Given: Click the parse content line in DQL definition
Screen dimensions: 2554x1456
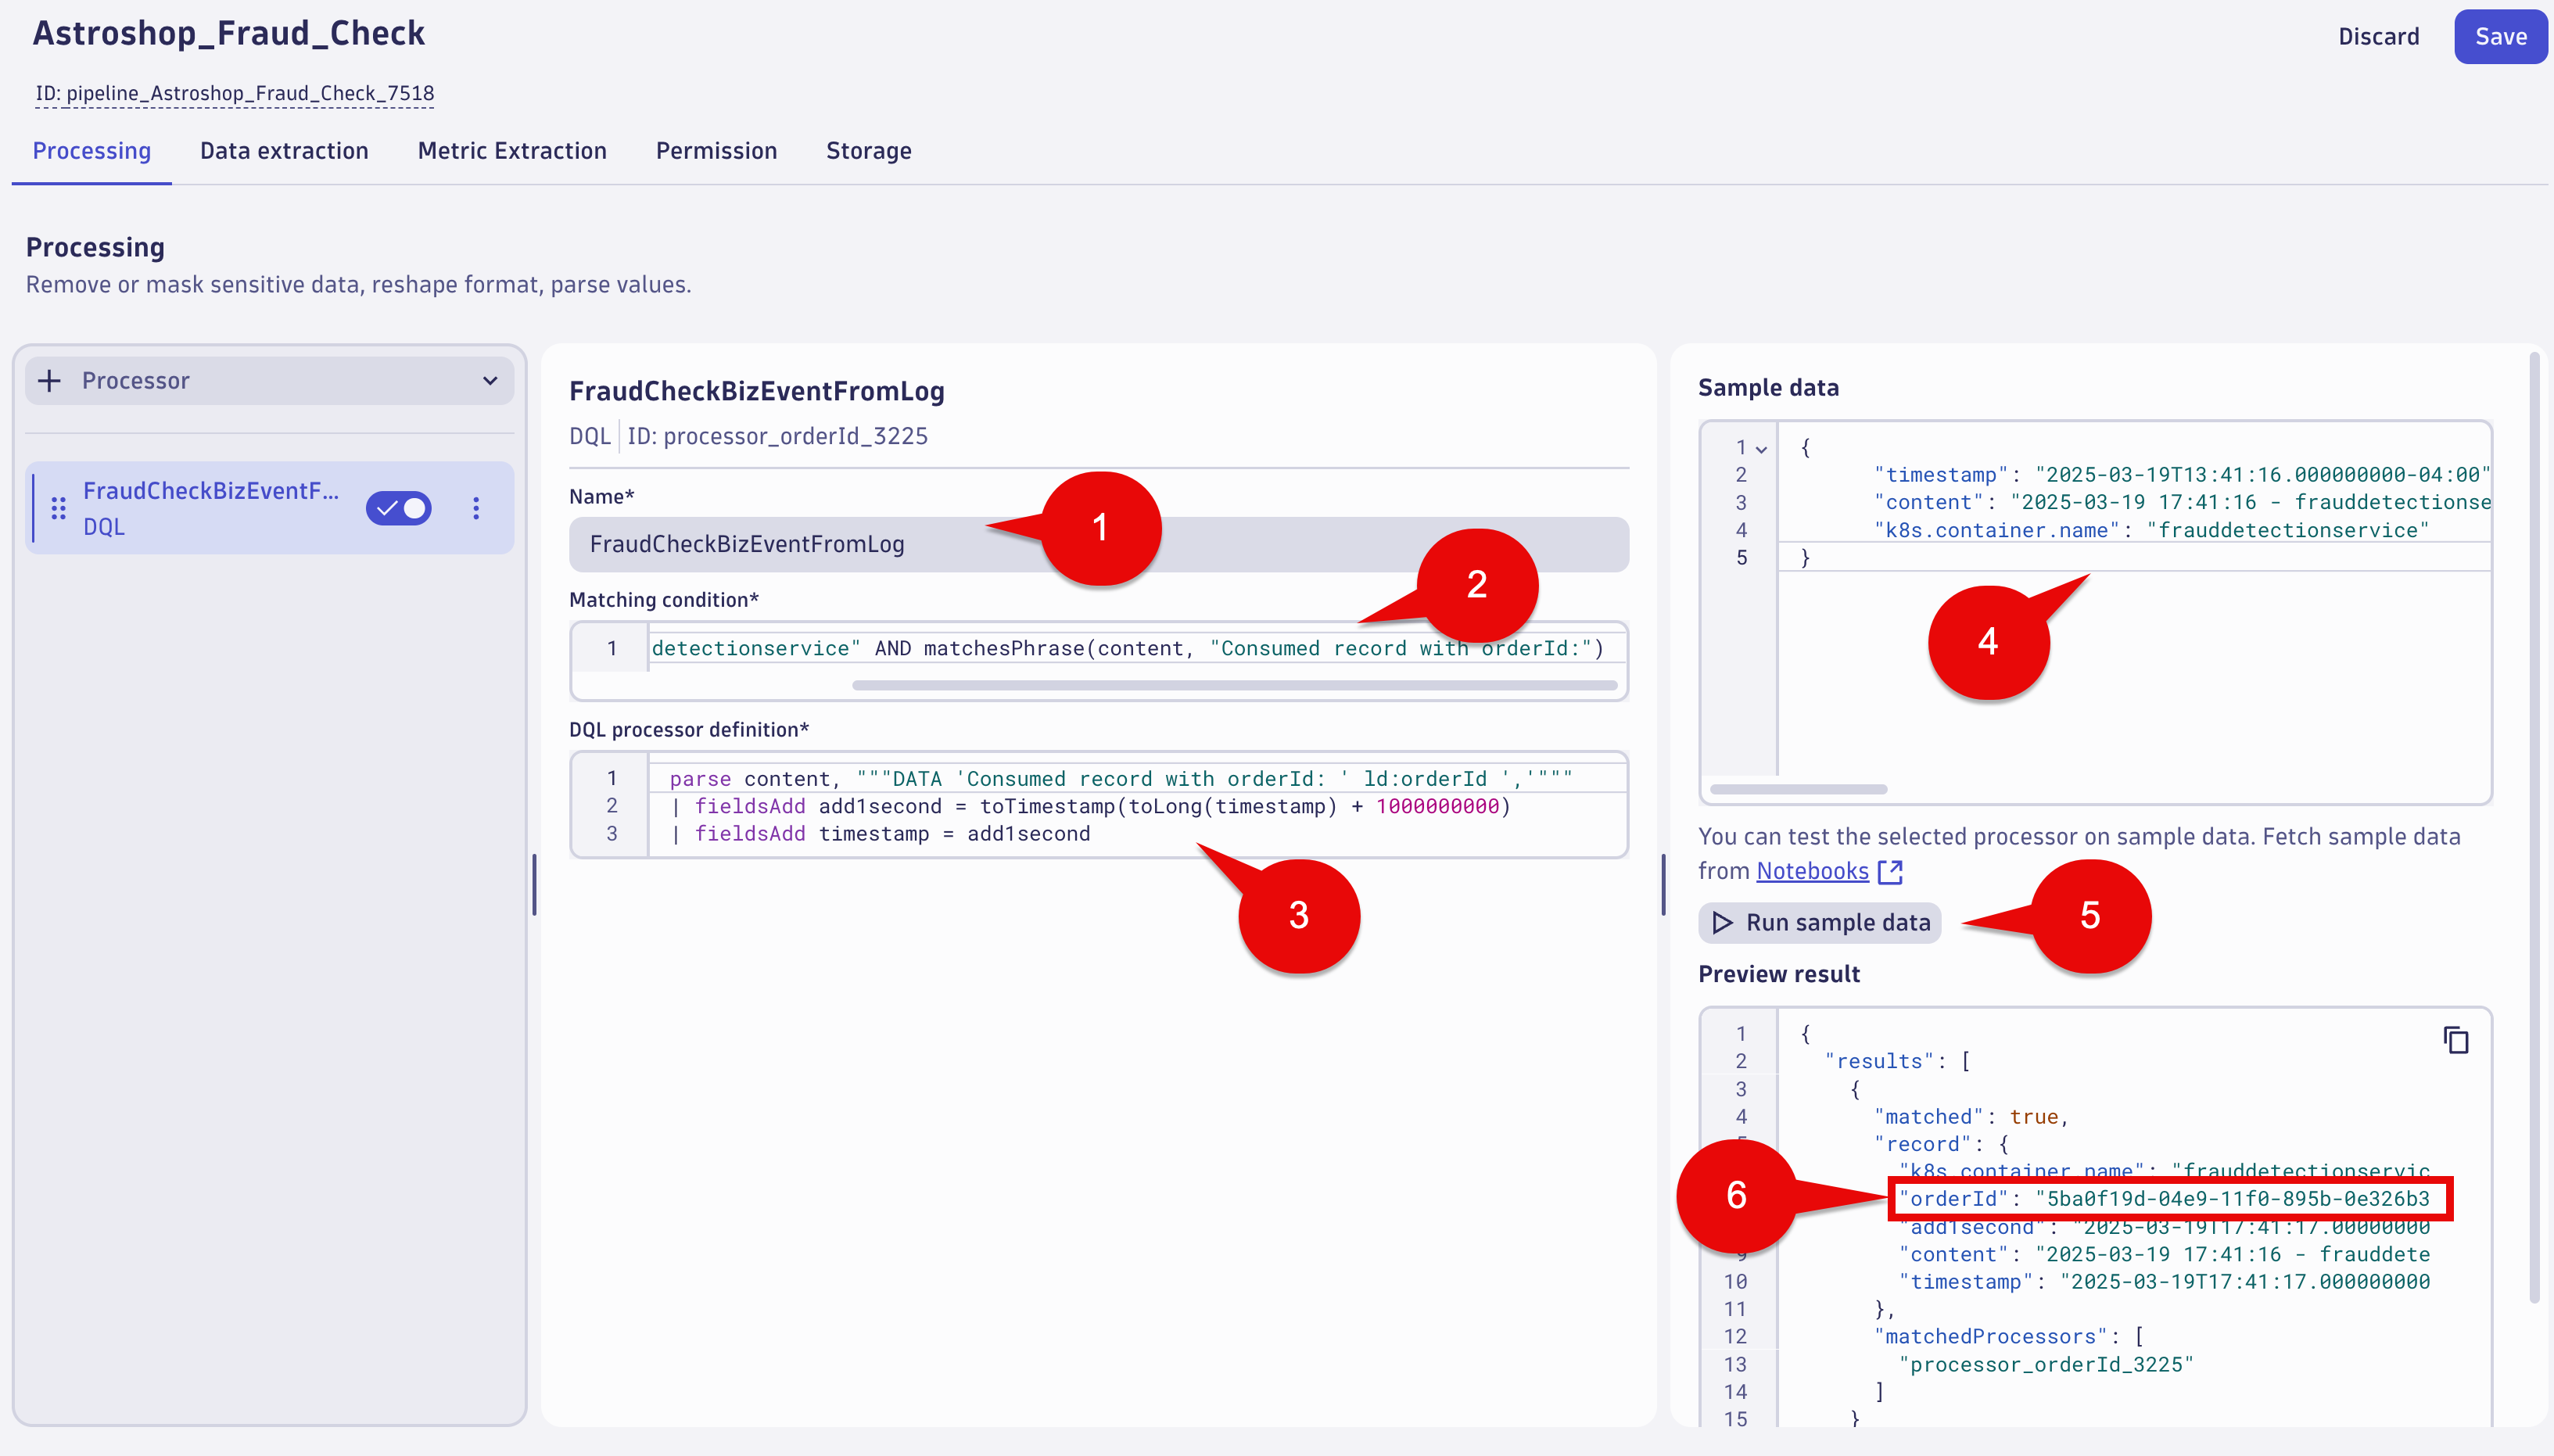Looking at the screenshot, I should point(1121,778).
